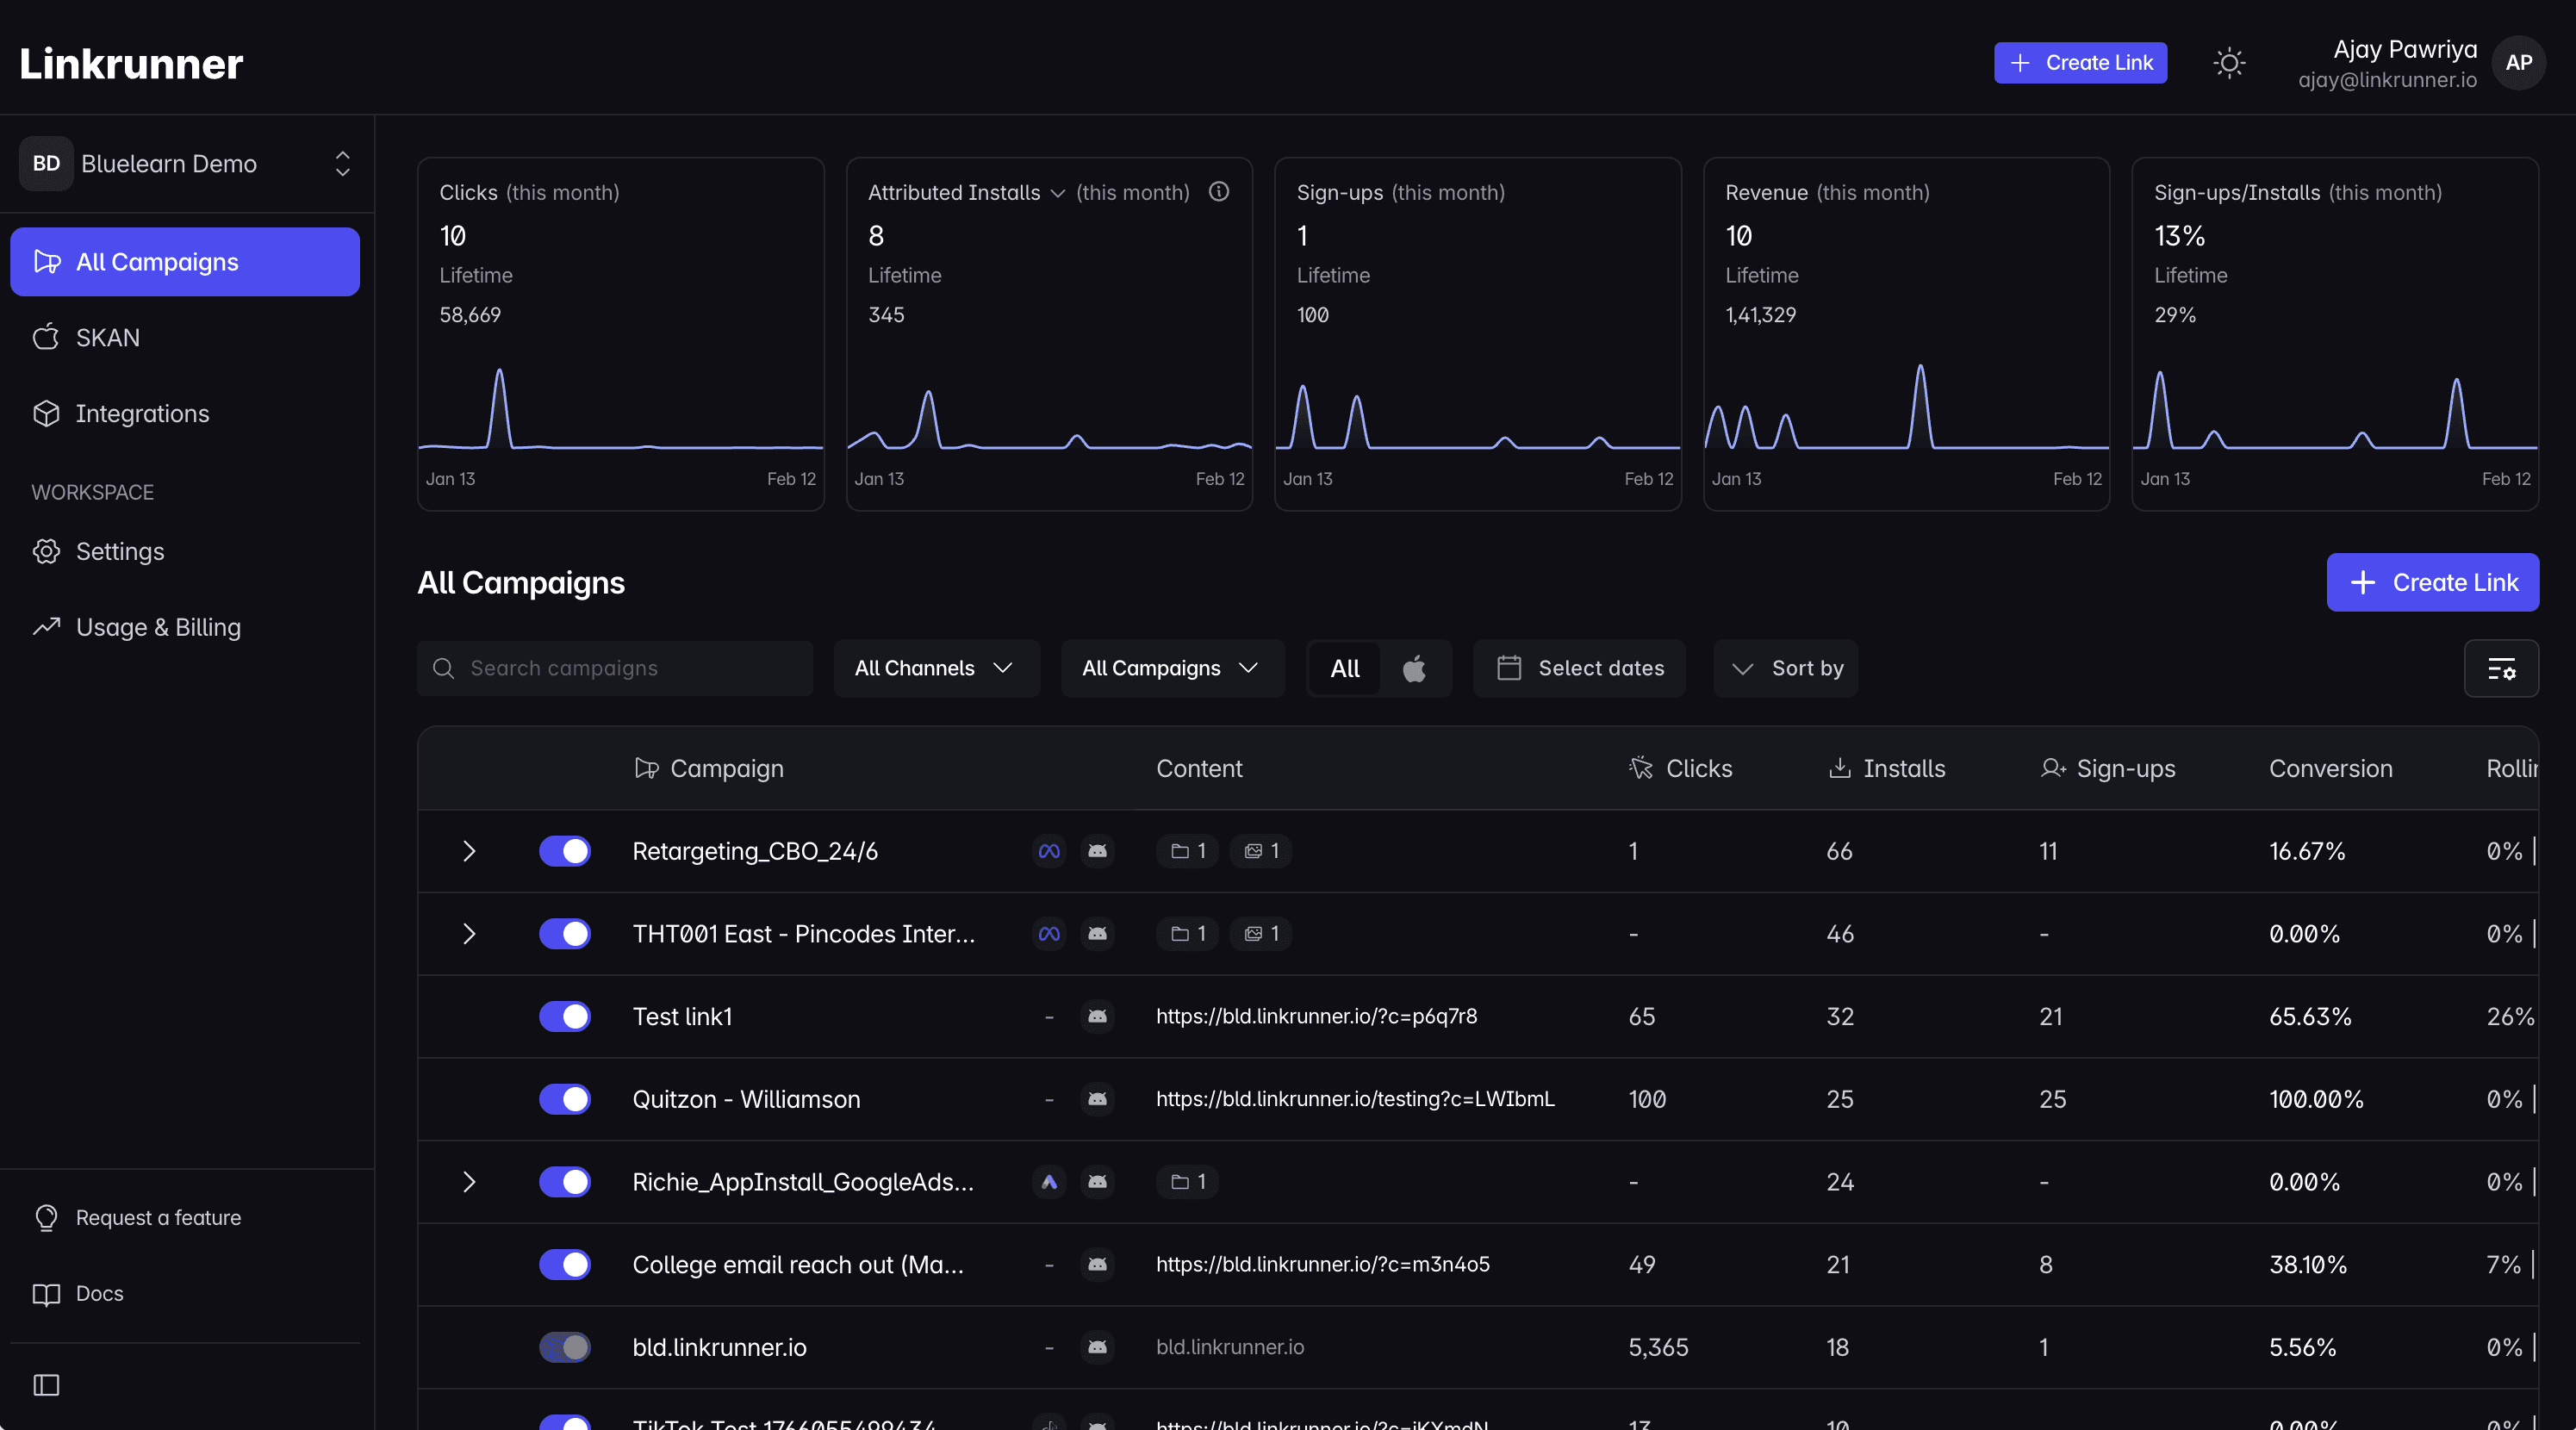This screenshot has width=2576, height=1430.
Task: Go to the SKAN sidebar section
Action: [107, 338]
